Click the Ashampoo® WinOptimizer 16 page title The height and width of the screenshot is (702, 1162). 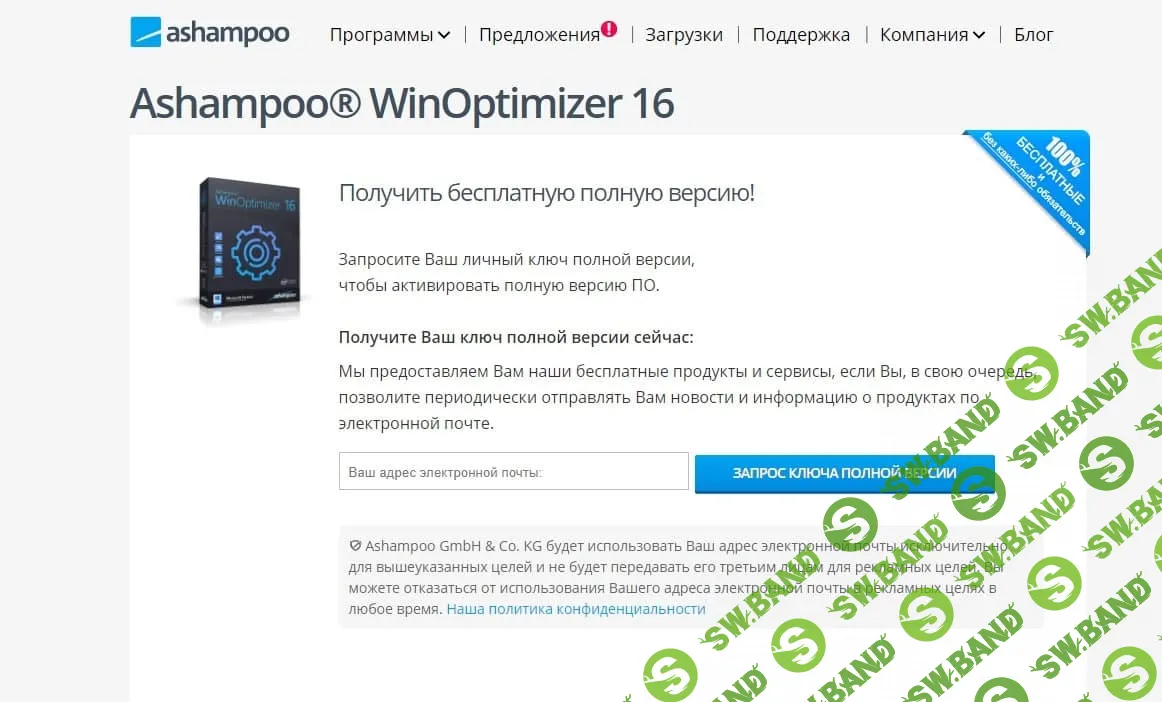402,103
